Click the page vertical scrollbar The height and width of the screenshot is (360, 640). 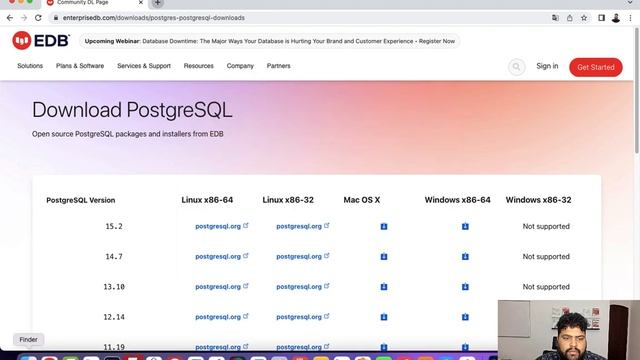pyautogui.click(x=636, y=91)
